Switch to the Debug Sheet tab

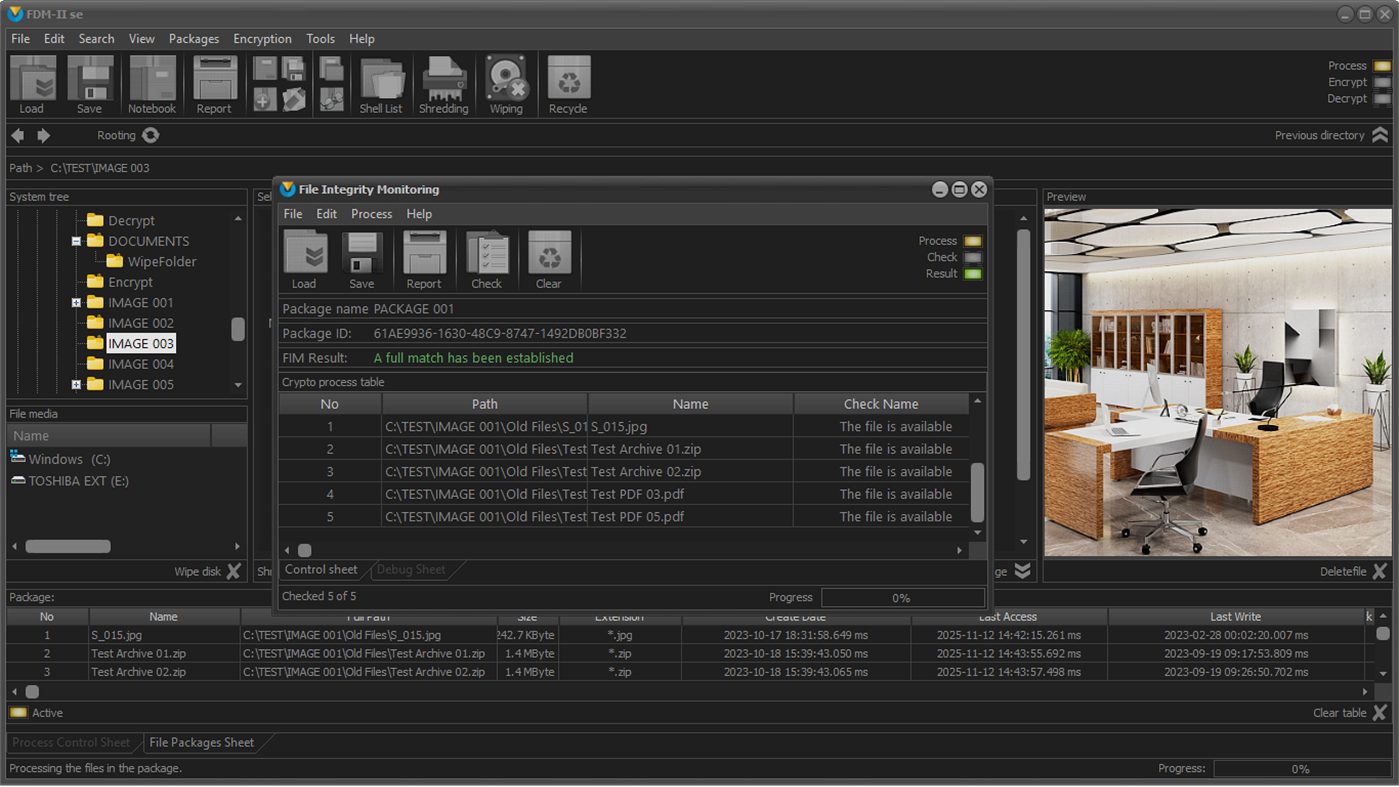(x=410, y=570)
